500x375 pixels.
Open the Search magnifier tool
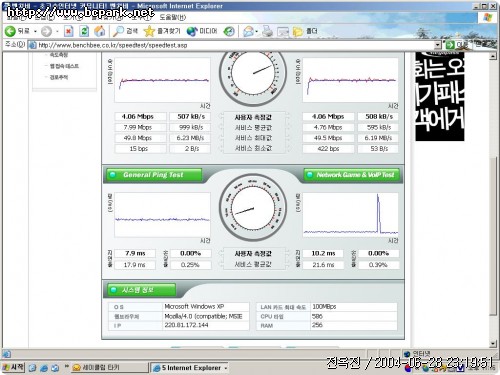point(118,31)
